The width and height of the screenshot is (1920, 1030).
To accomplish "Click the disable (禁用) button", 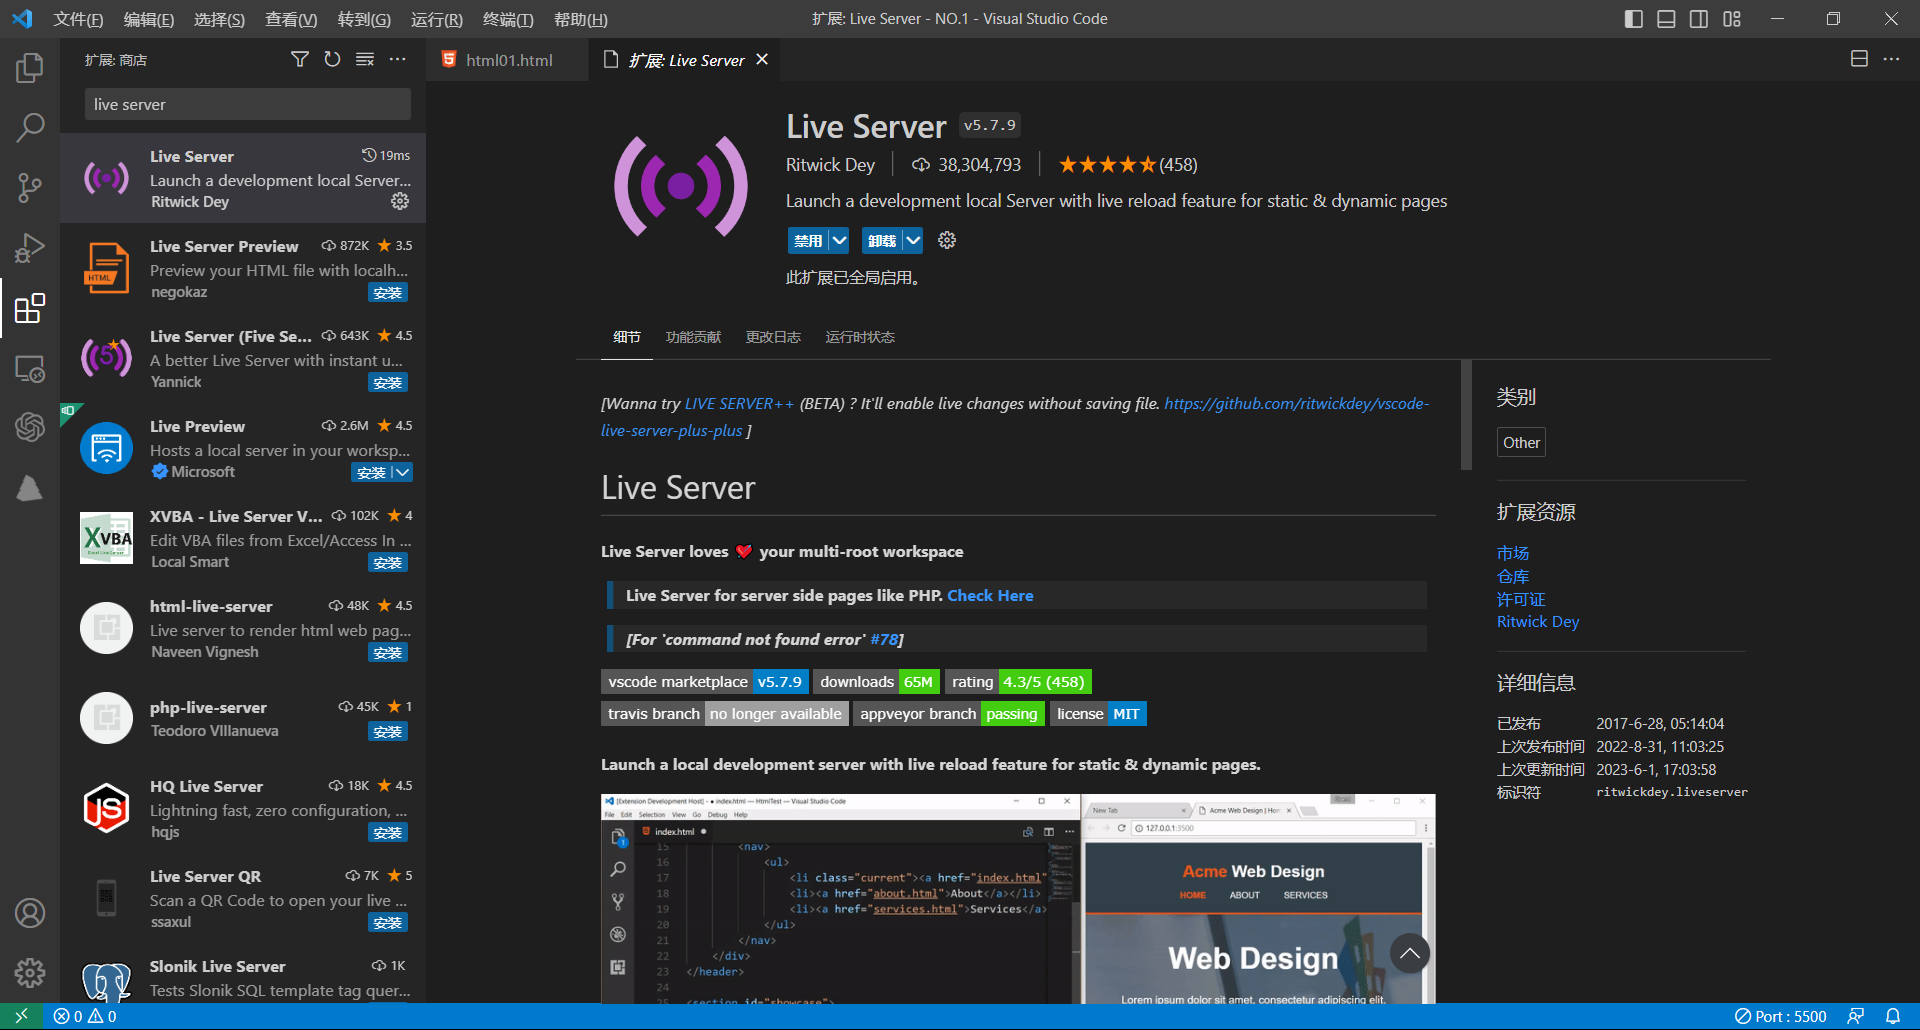I will (x=808, y=240).
